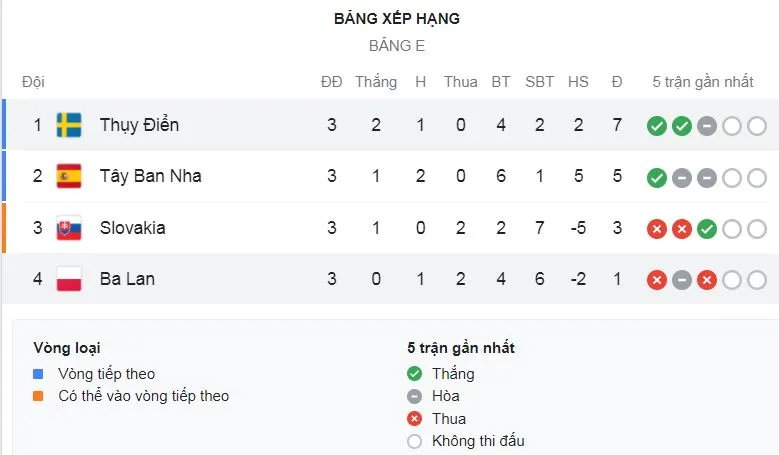This screenshot has width=779, height=455.
Task: Click Spain's green win form icon
Action: point(657,177)
